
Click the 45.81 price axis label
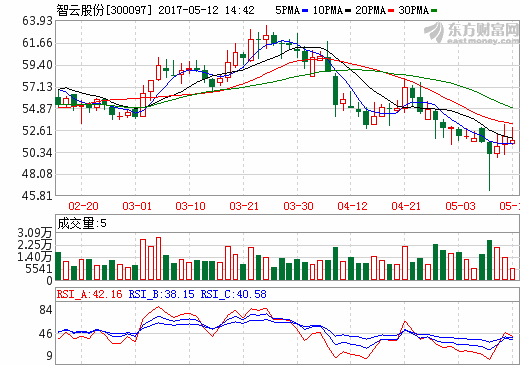(x=37, y=196)
